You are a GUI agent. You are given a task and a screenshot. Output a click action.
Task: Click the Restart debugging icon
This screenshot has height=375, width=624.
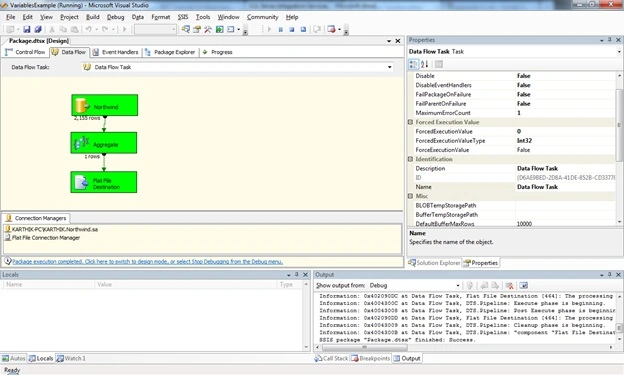coord(303,29)
